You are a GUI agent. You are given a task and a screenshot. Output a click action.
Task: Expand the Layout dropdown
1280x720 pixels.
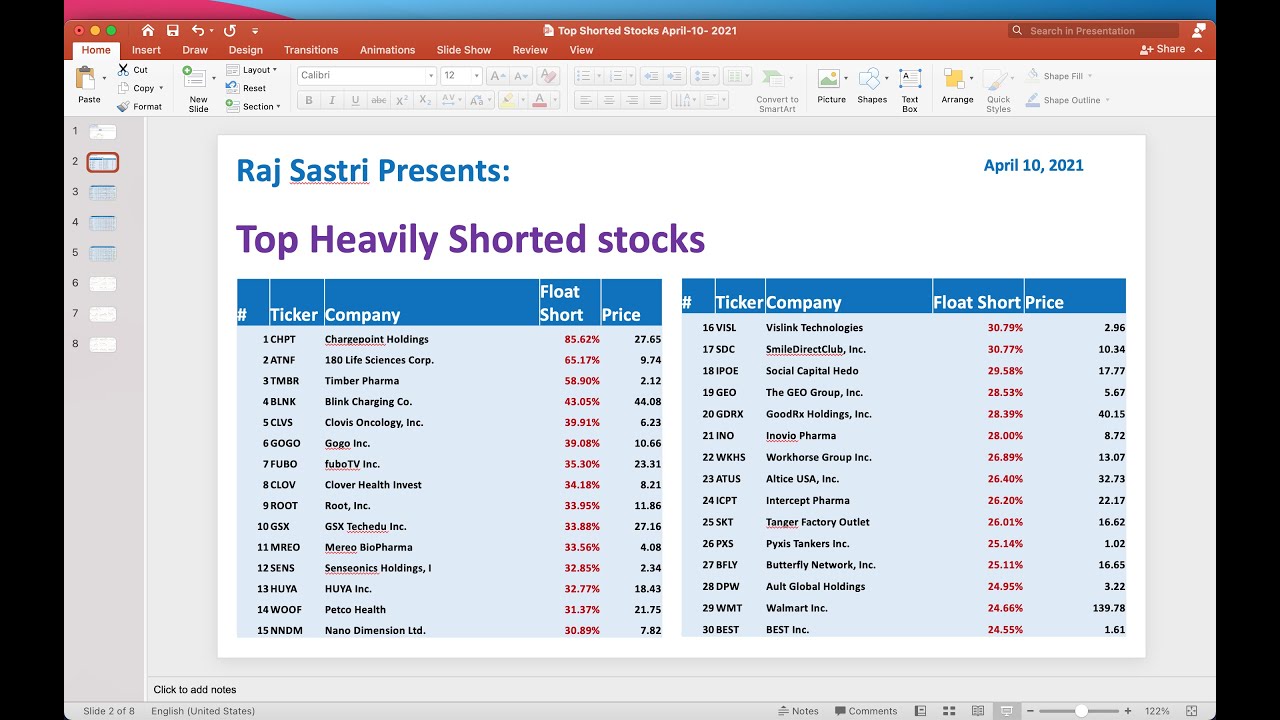click(252, 70)
